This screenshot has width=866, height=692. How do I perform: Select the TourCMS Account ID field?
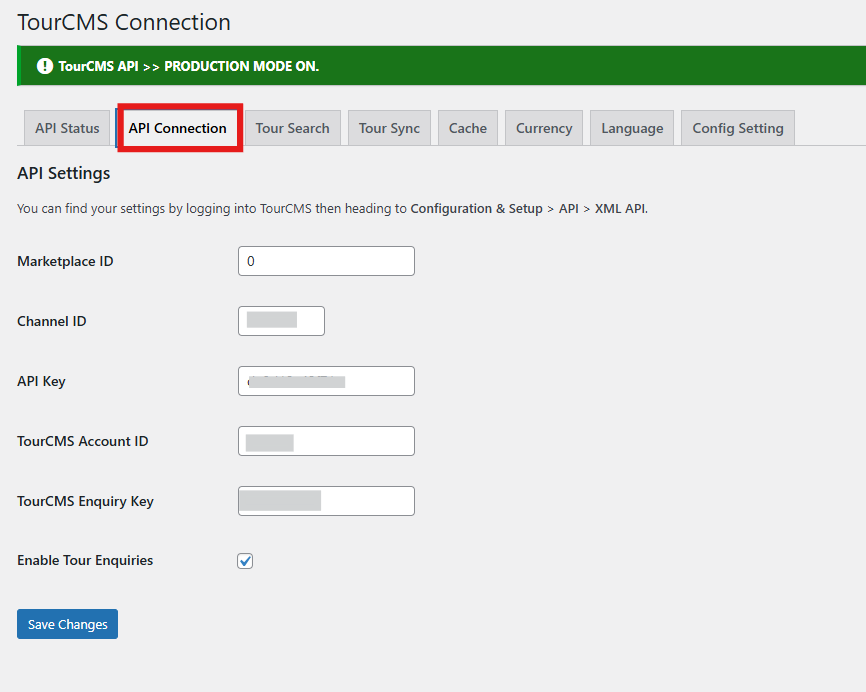(x=326, y=441)
